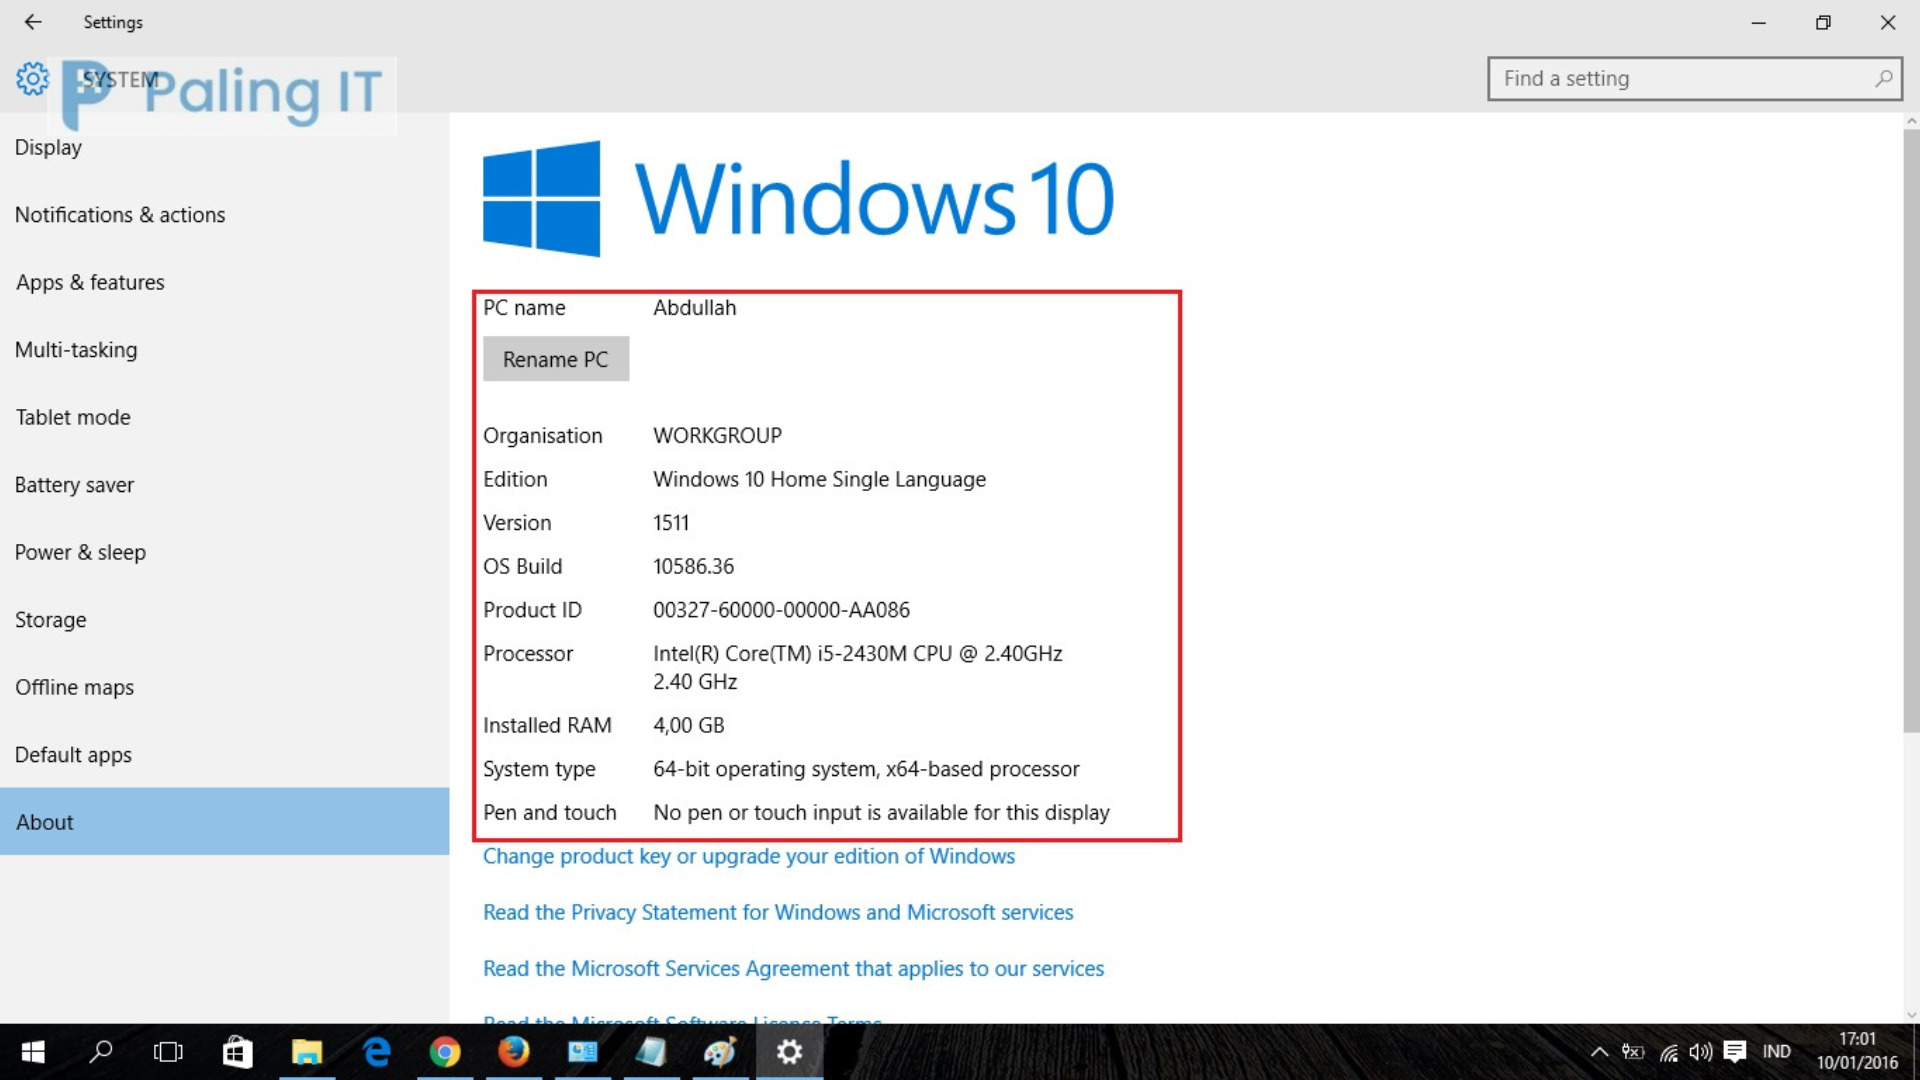Click PC name value Abdullah
This screenshot has width=1920, height=1080.
click(694, 308)
